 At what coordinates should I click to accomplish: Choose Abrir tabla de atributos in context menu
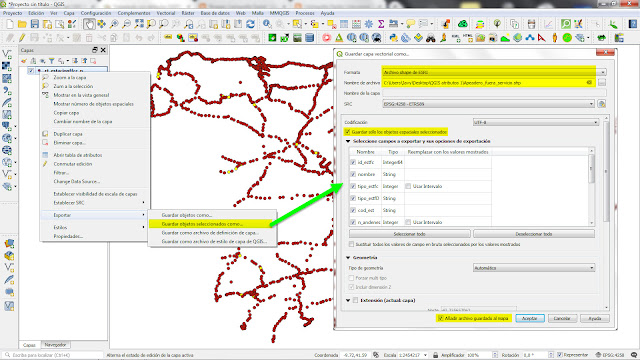click(78, 155)
